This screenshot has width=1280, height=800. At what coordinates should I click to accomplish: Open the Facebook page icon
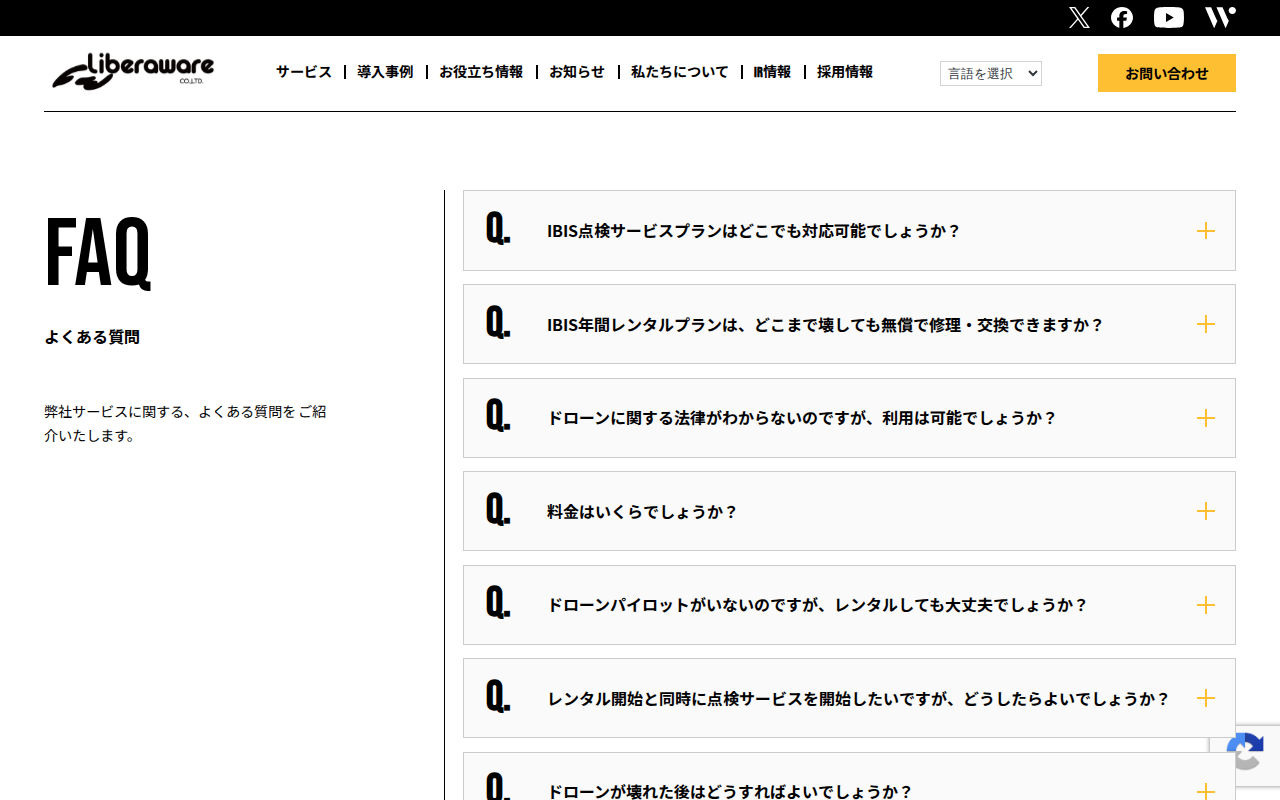1122,18
